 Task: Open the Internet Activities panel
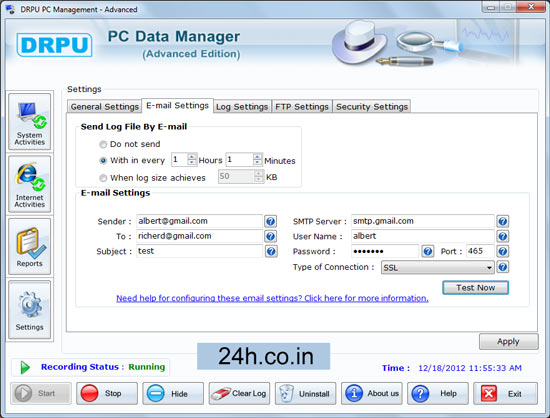[x=29, y=184]
